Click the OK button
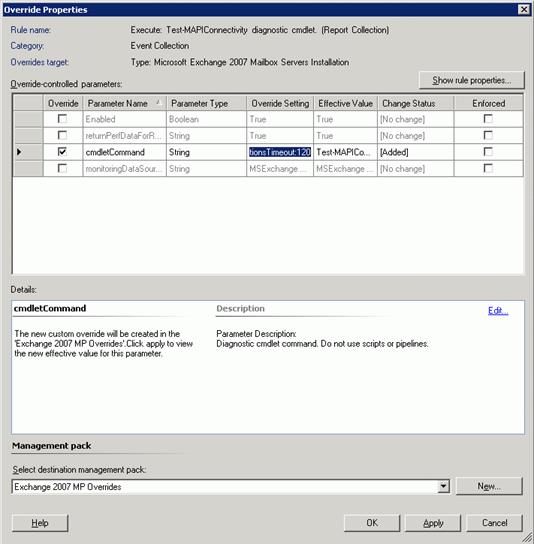This screenshot has width=534, height=544. coord(372,523)
